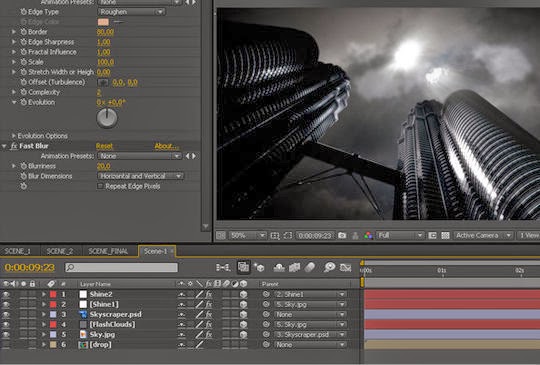Open the Blur Dimensions dropdown

[x=141, y=176]
